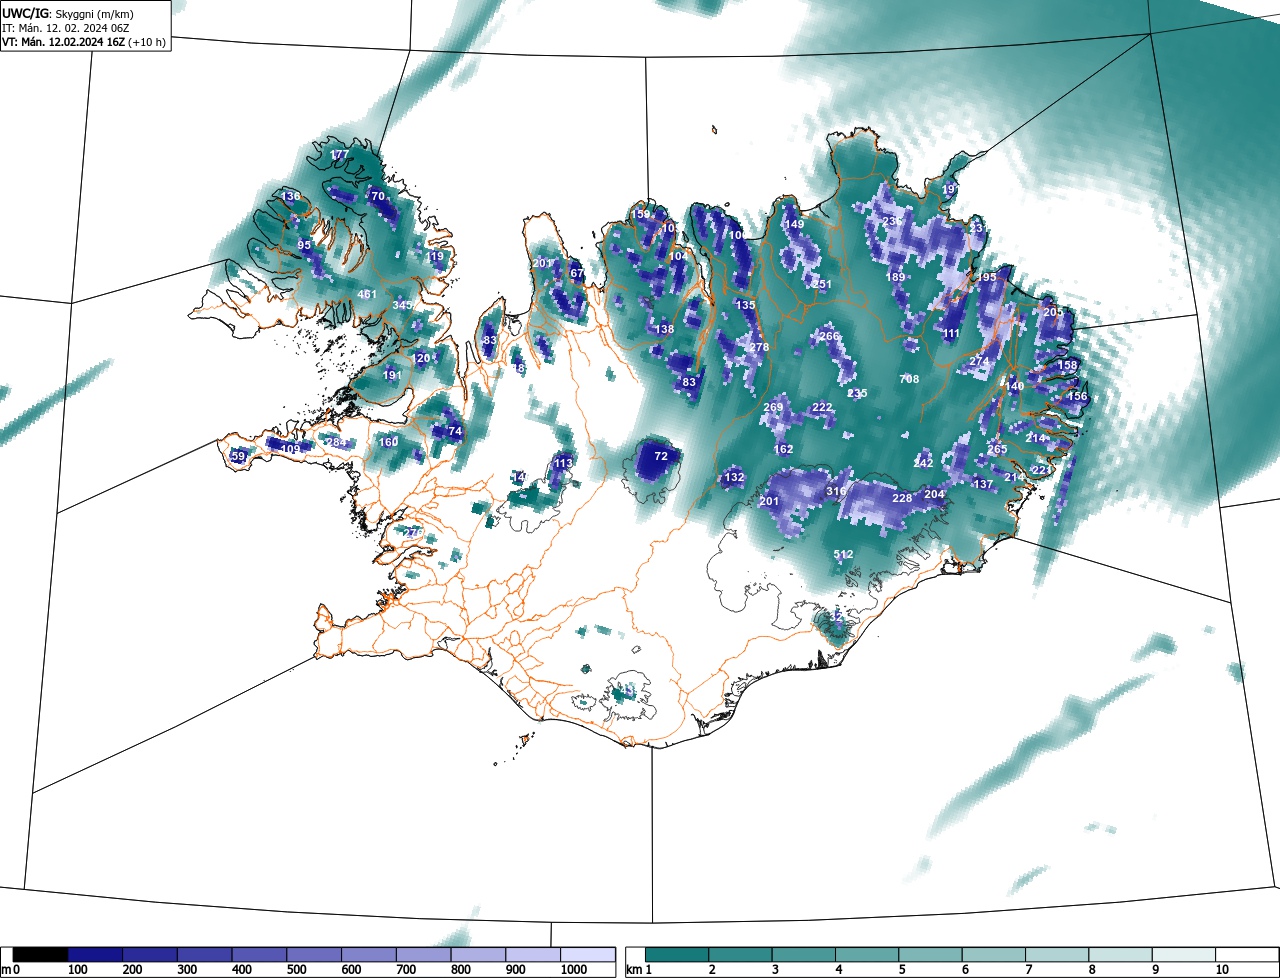Click the visibility value '137' on the map

[983, 484]
